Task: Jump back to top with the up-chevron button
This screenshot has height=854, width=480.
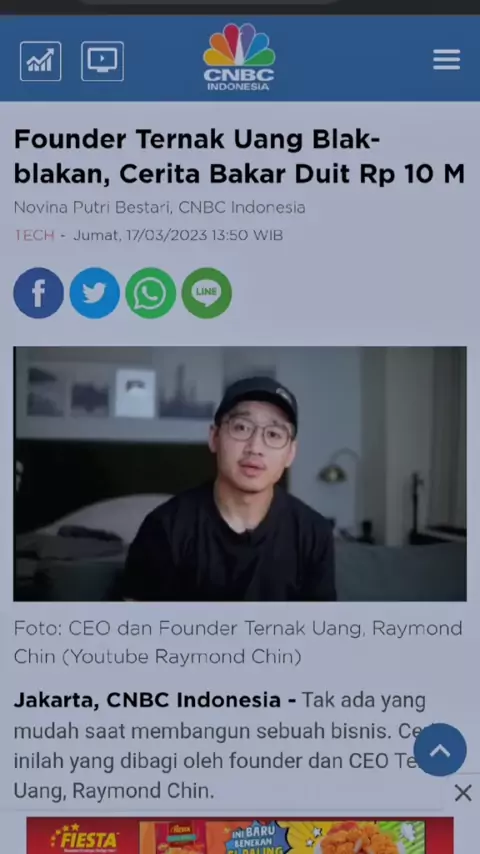Action: pos(440,749)
